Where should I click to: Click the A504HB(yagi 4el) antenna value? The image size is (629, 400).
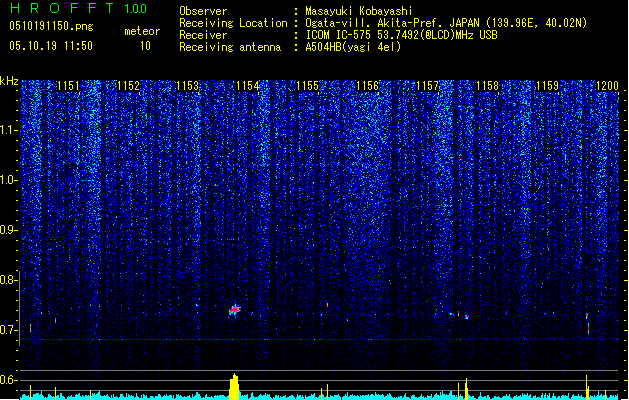(353, 47)
